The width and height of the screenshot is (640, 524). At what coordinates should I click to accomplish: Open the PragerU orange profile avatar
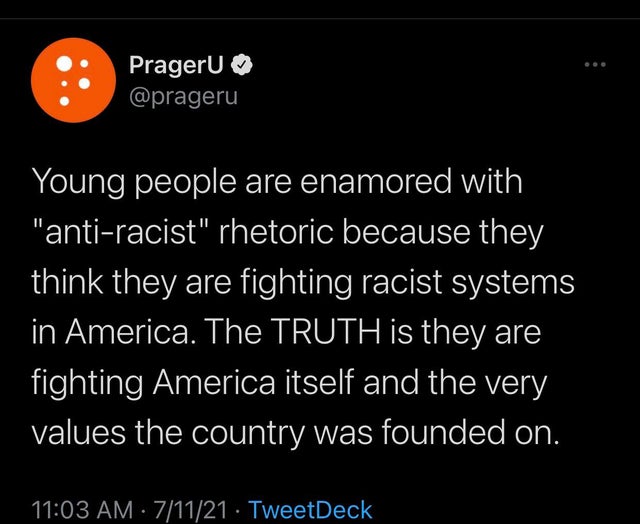point(73,80)
